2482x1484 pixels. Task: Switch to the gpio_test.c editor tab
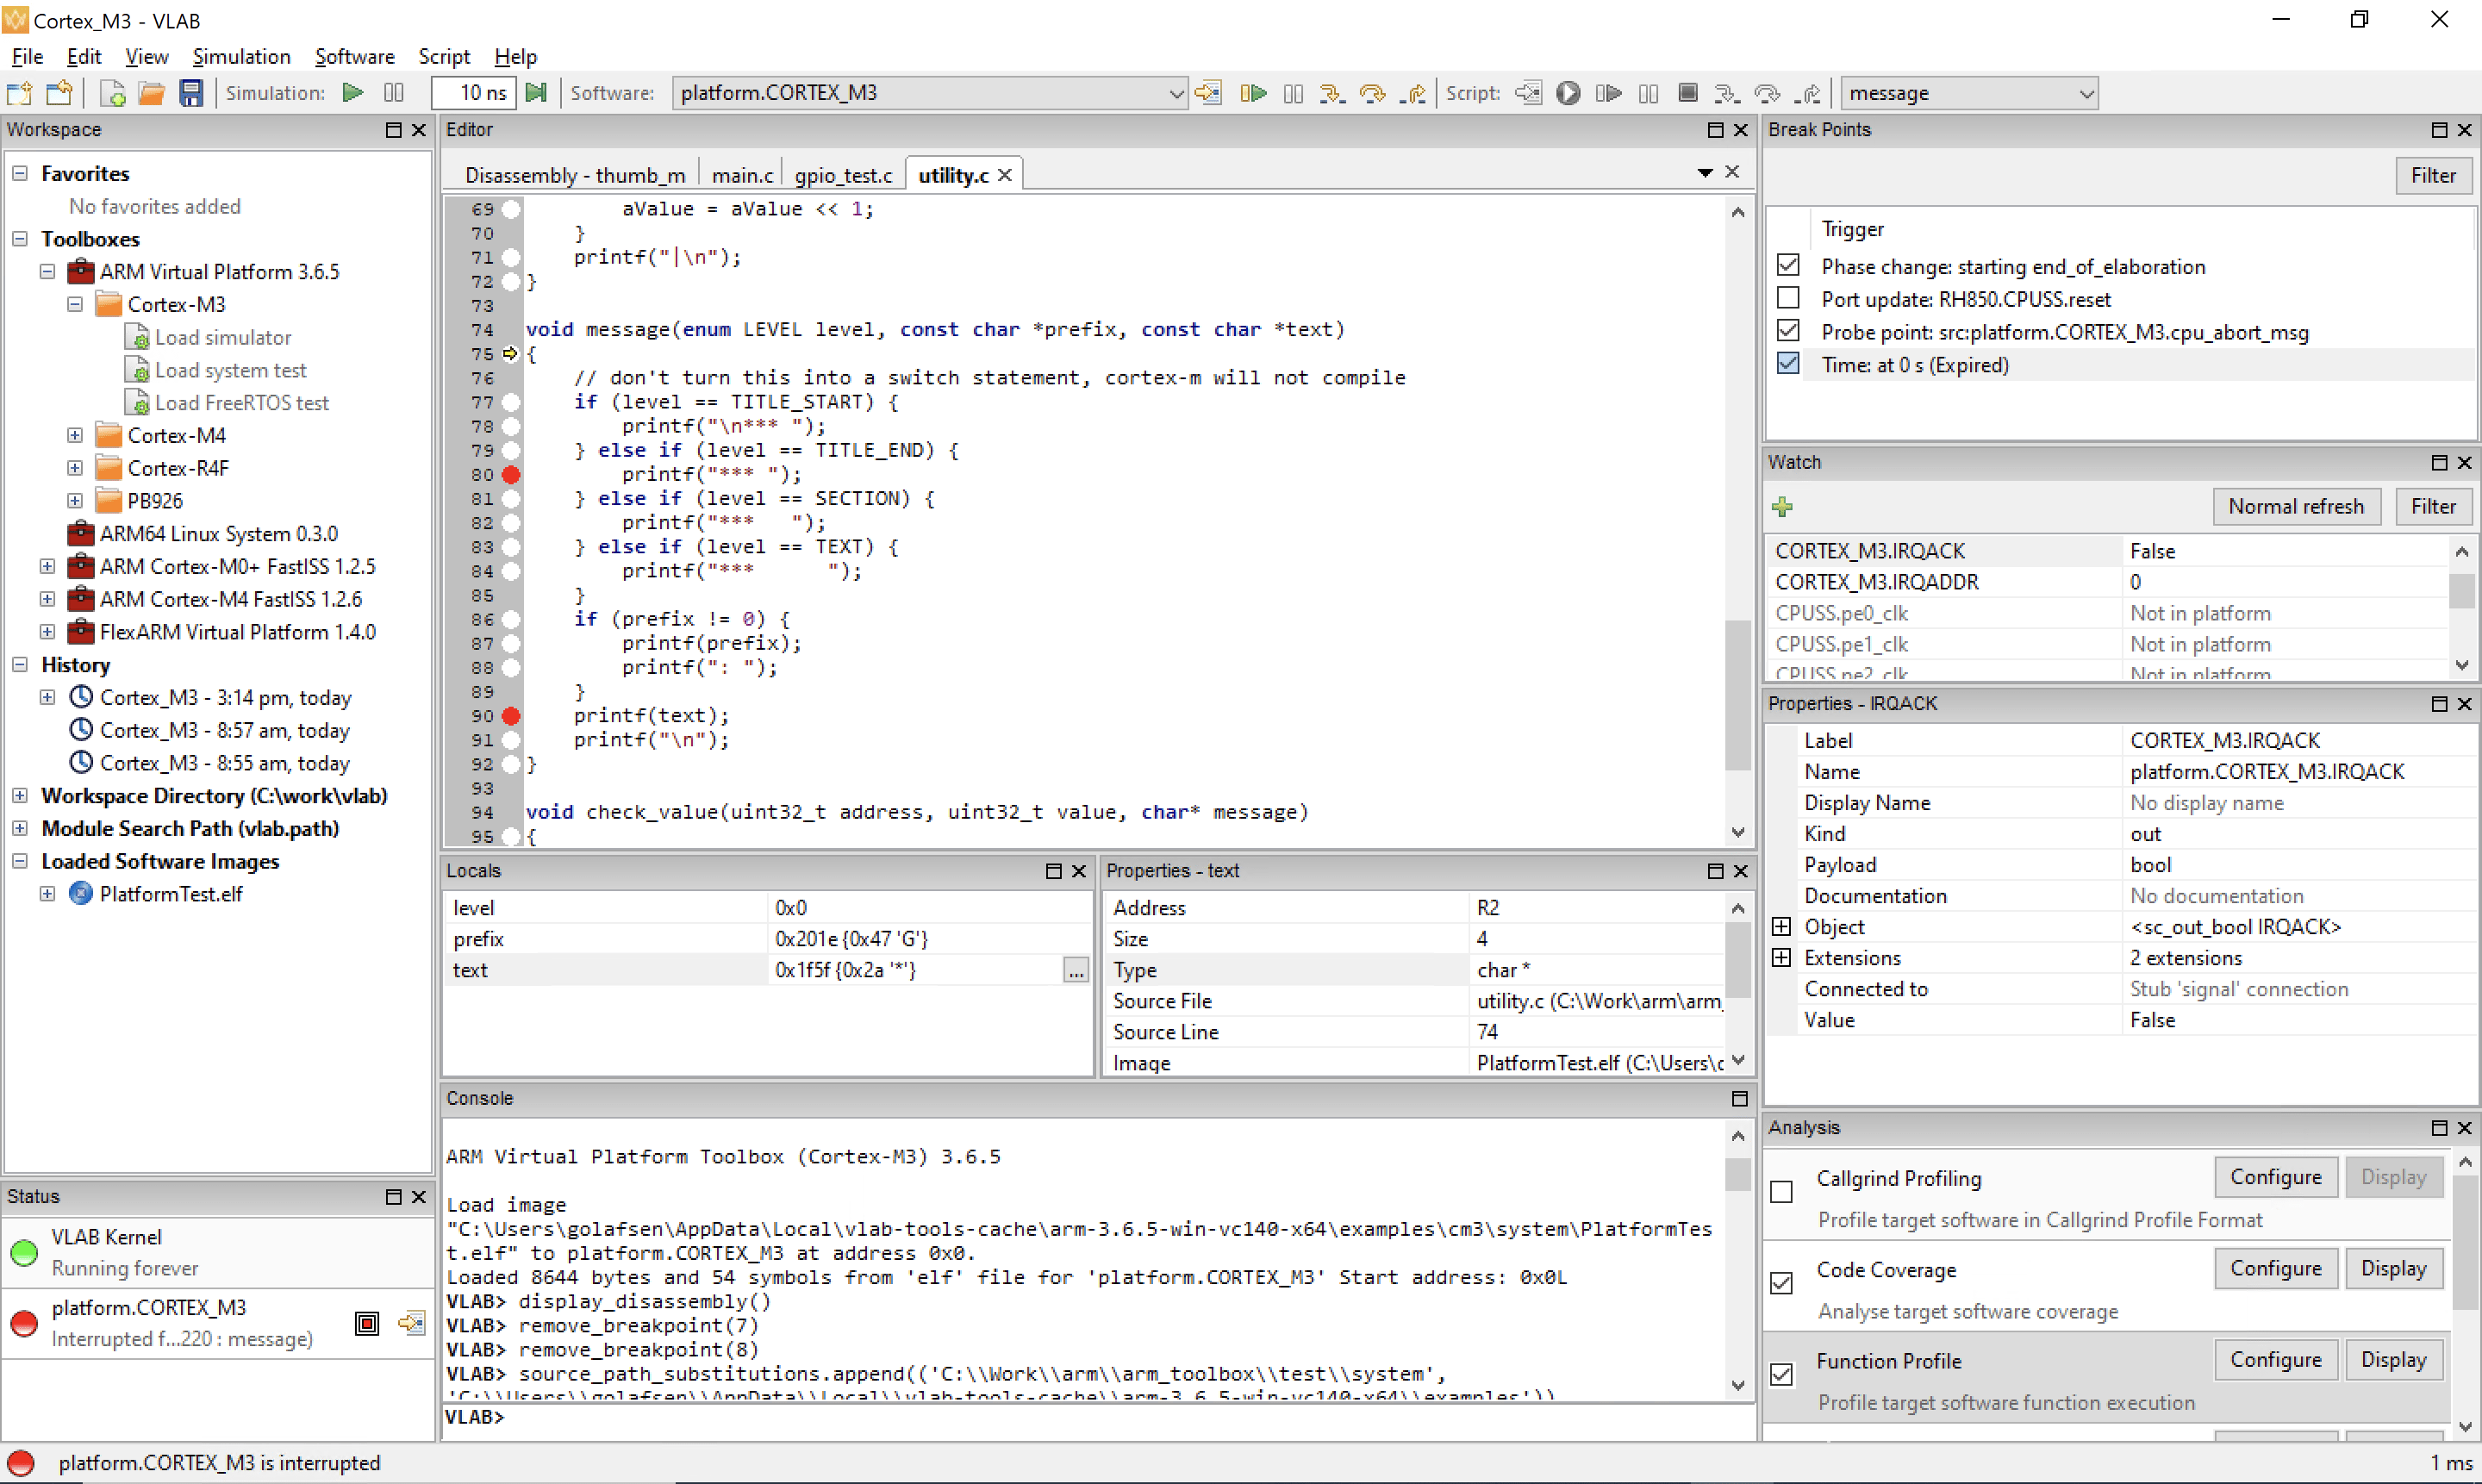pos(843,175)
